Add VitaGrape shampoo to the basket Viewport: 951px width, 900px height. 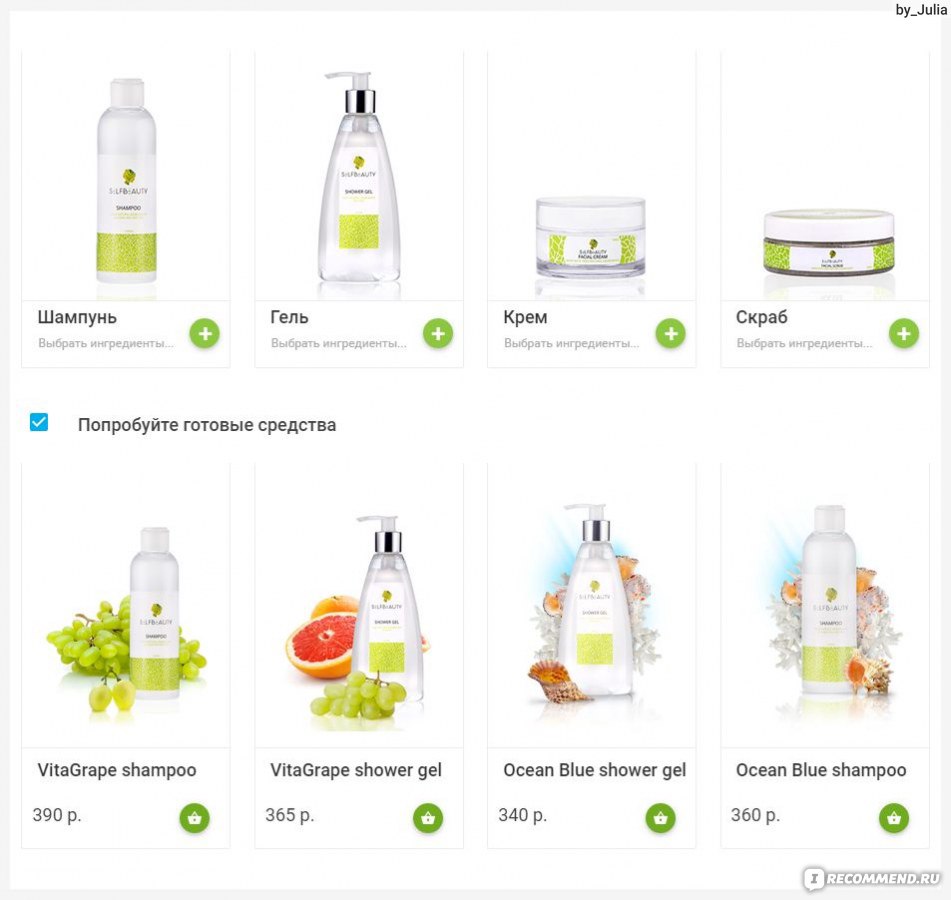tap(195, 818)
